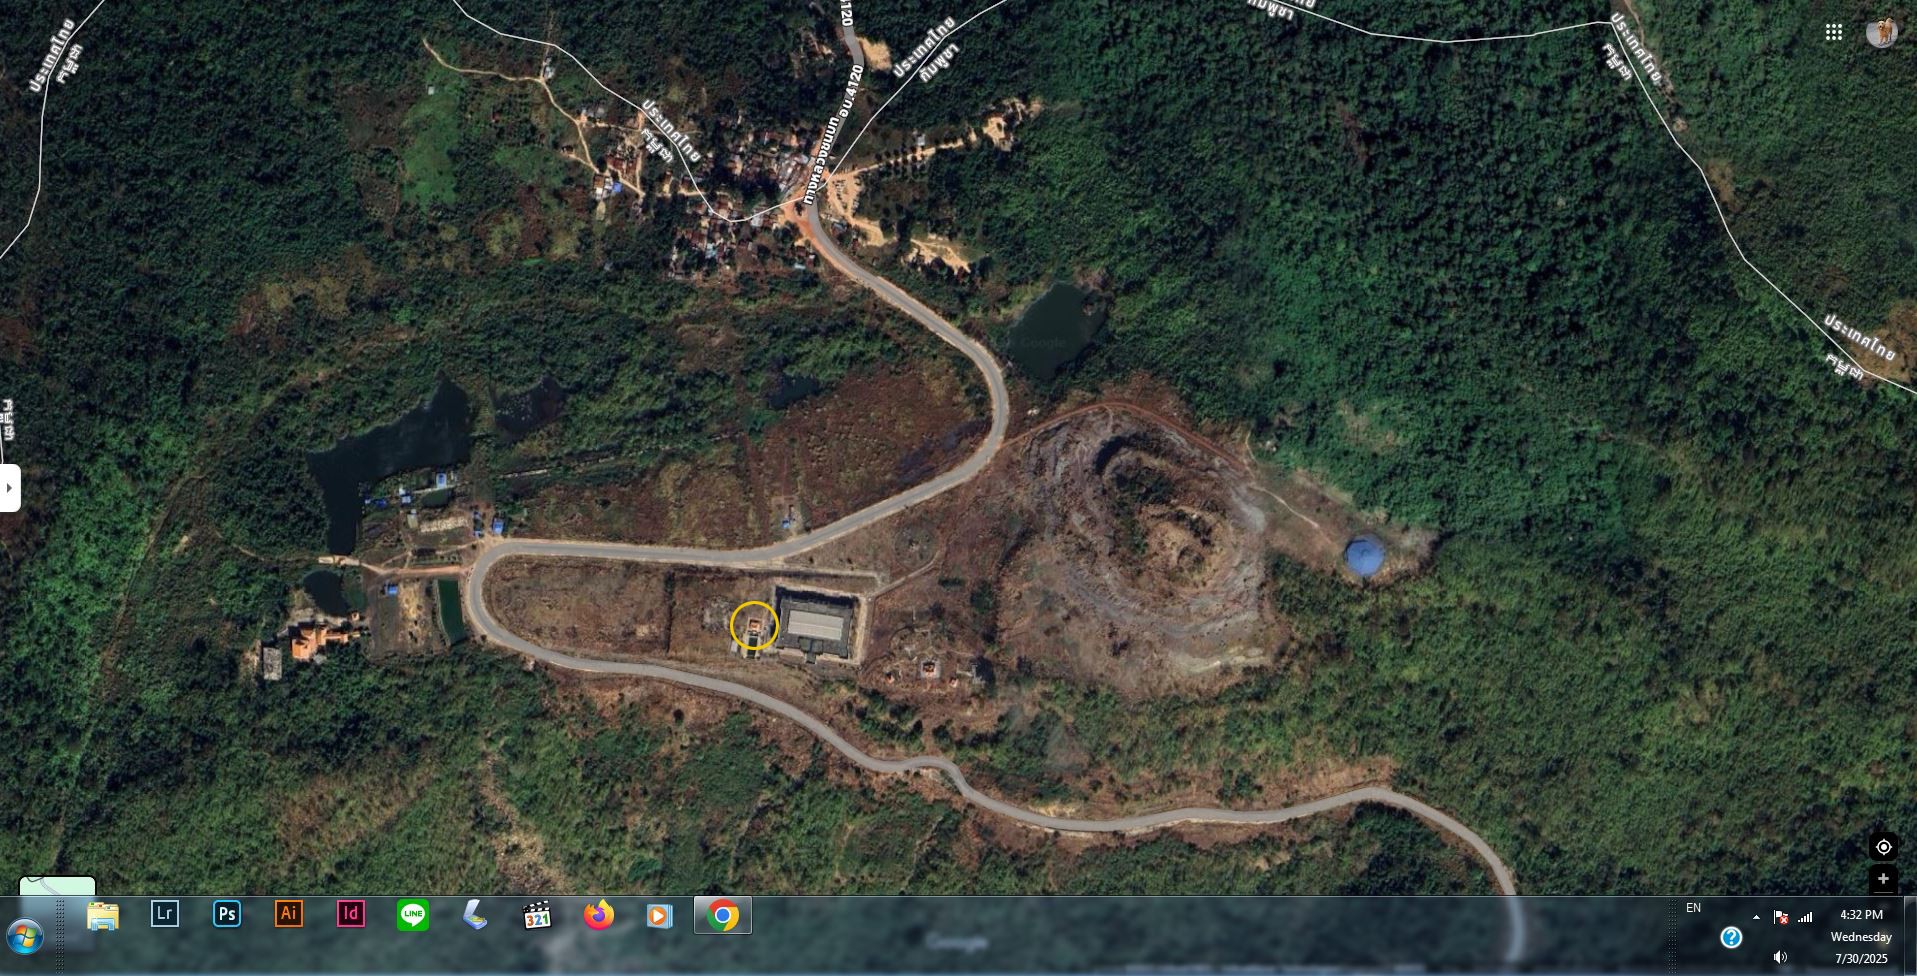Open the Google apps grid menu
Viewport: 1917px width, 976px height.
tap(1833, 33)
